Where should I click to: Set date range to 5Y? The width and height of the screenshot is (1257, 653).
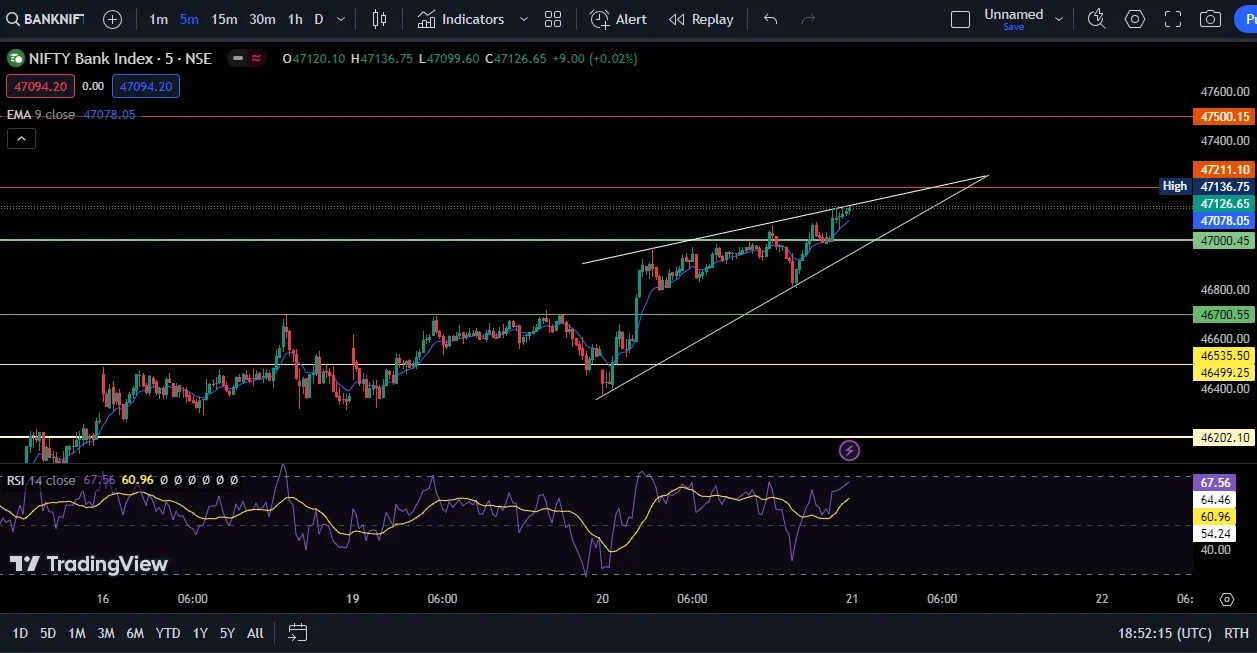(x=227, y=633)
